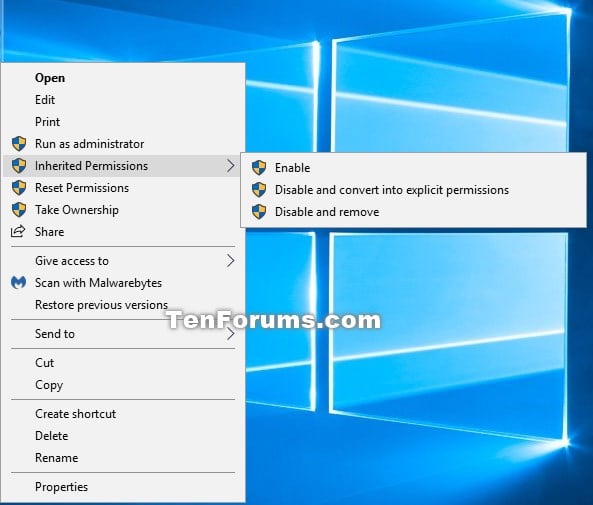Click the Malwarebytes logo icon
This screenshot has height=505, width=593.
19,283
